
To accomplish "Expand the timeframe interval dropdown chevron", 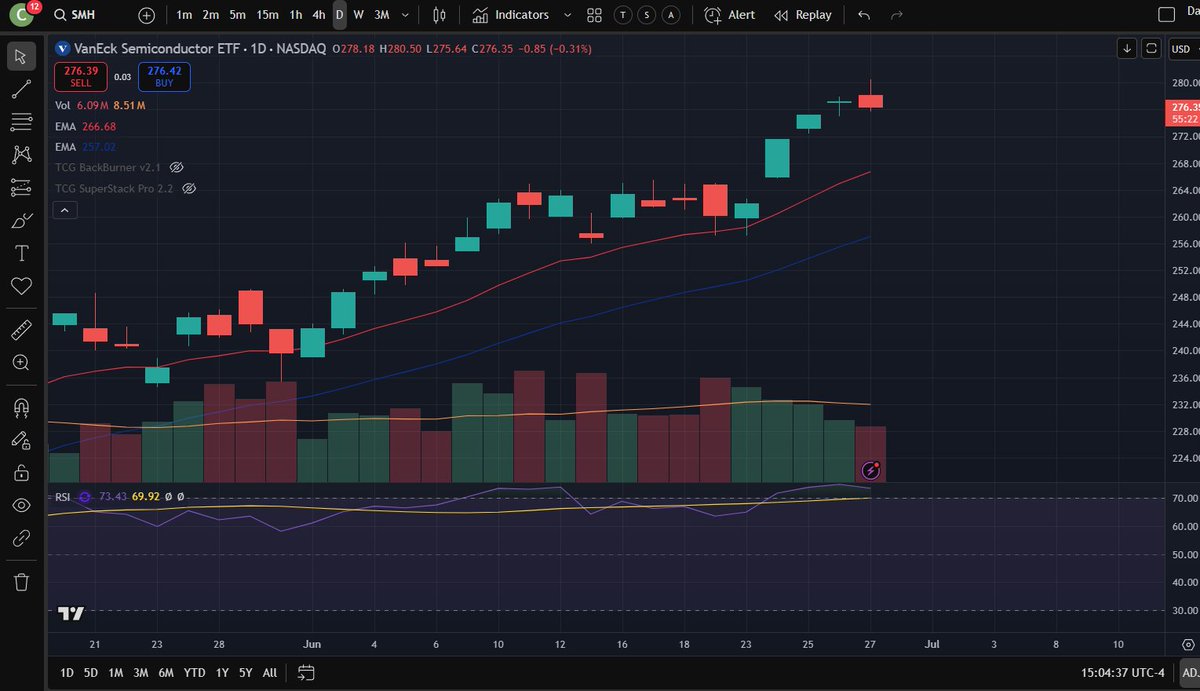I will click(x=404, y=15).
